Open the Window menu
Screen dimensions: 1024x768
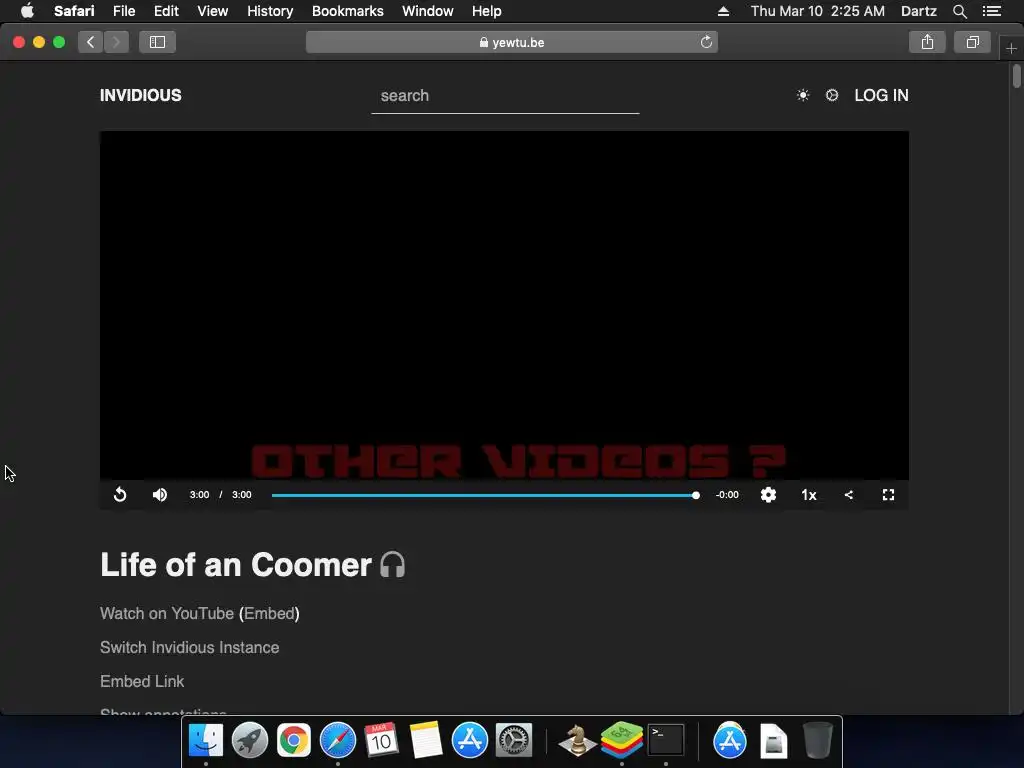pyautogui.click(x=428, y=11)
